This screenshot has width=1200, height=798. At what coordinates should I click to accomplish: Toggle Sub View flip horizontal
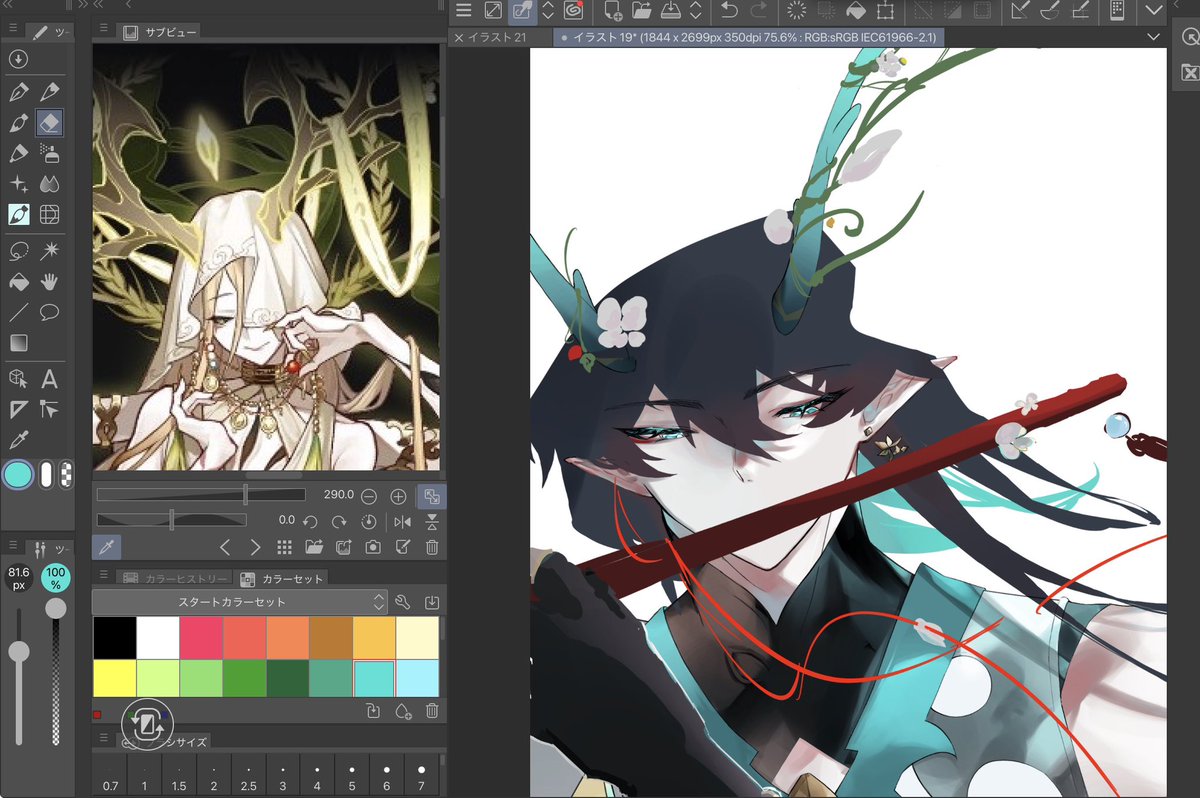[x=402, y=521]
